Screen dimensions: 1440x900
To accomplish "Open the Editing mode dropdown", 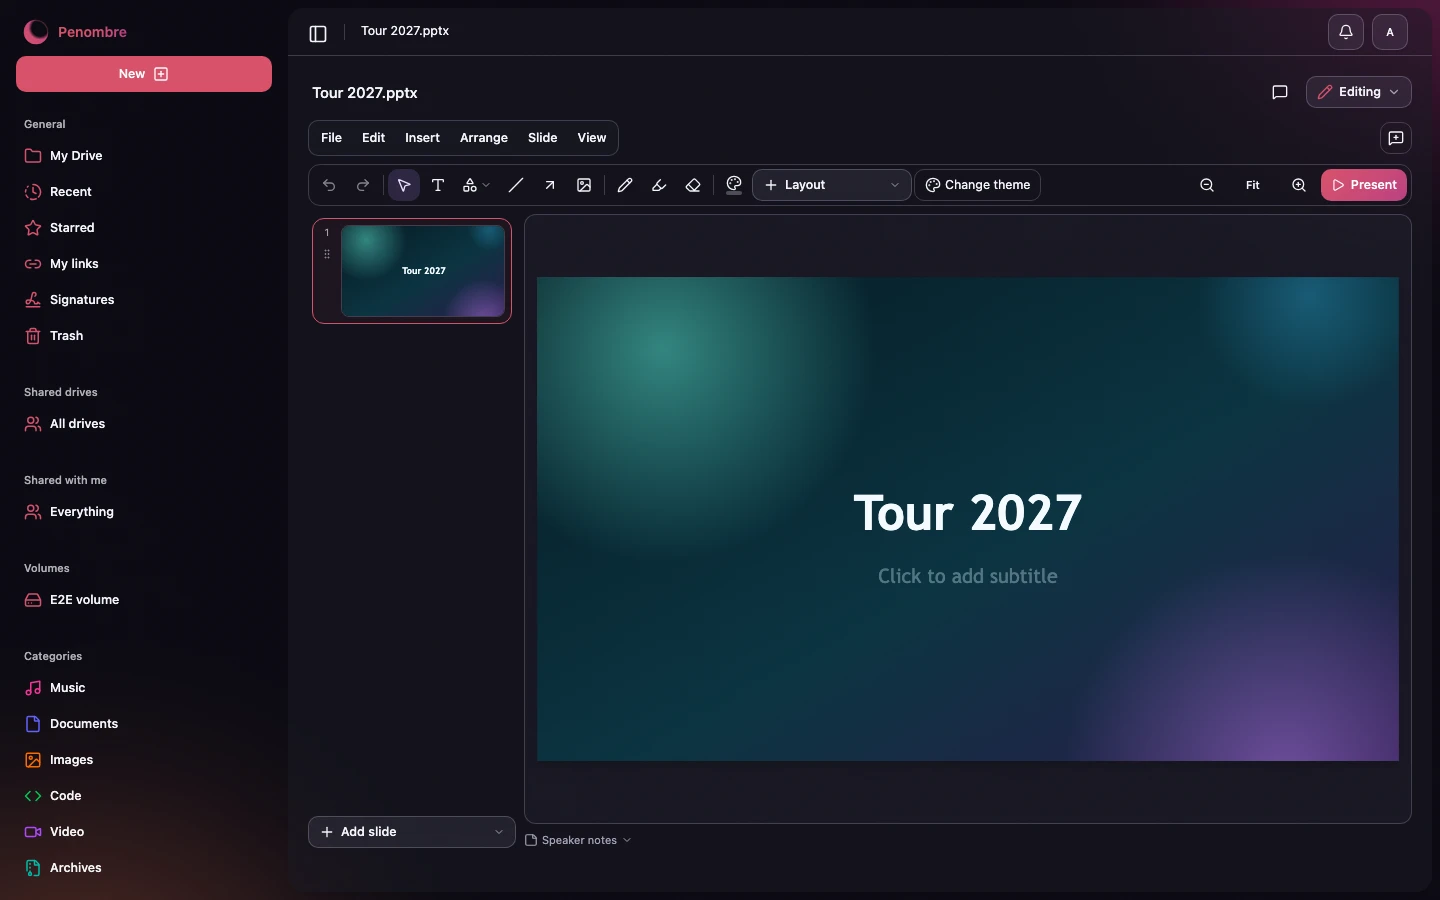I will tap(1359, 92).
